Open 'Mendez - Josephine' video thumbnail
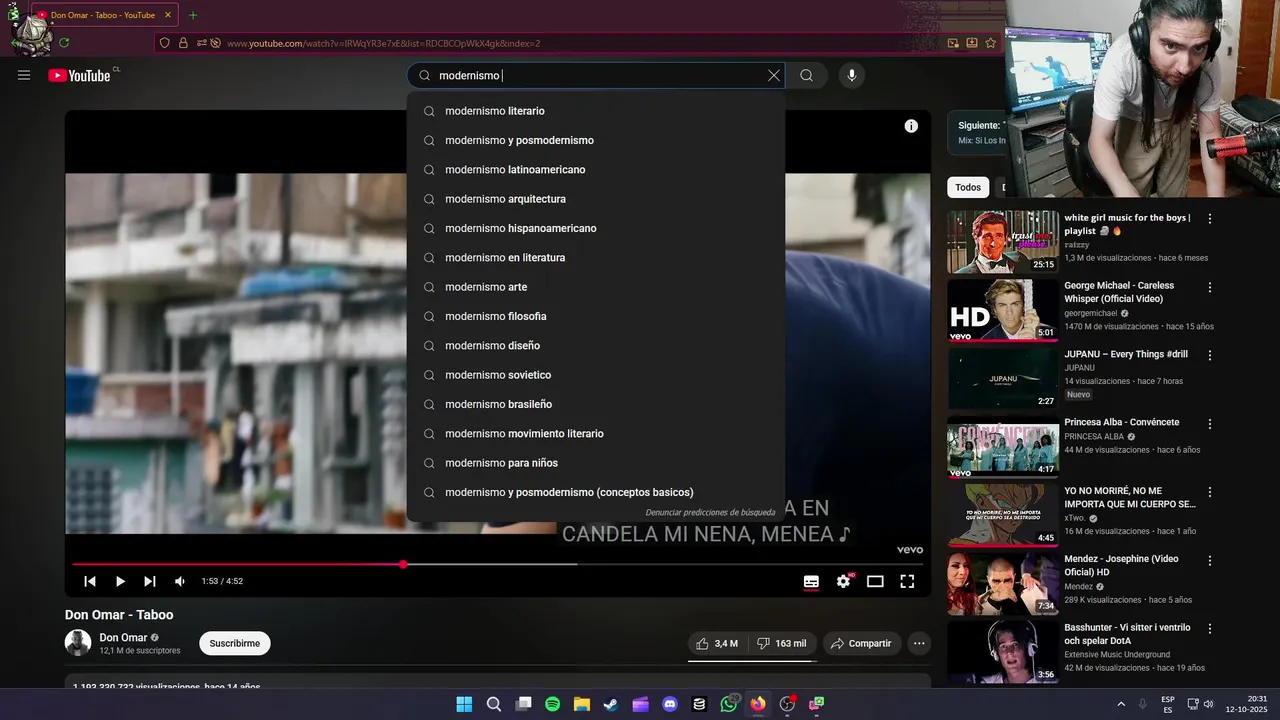 point(1003,583)
